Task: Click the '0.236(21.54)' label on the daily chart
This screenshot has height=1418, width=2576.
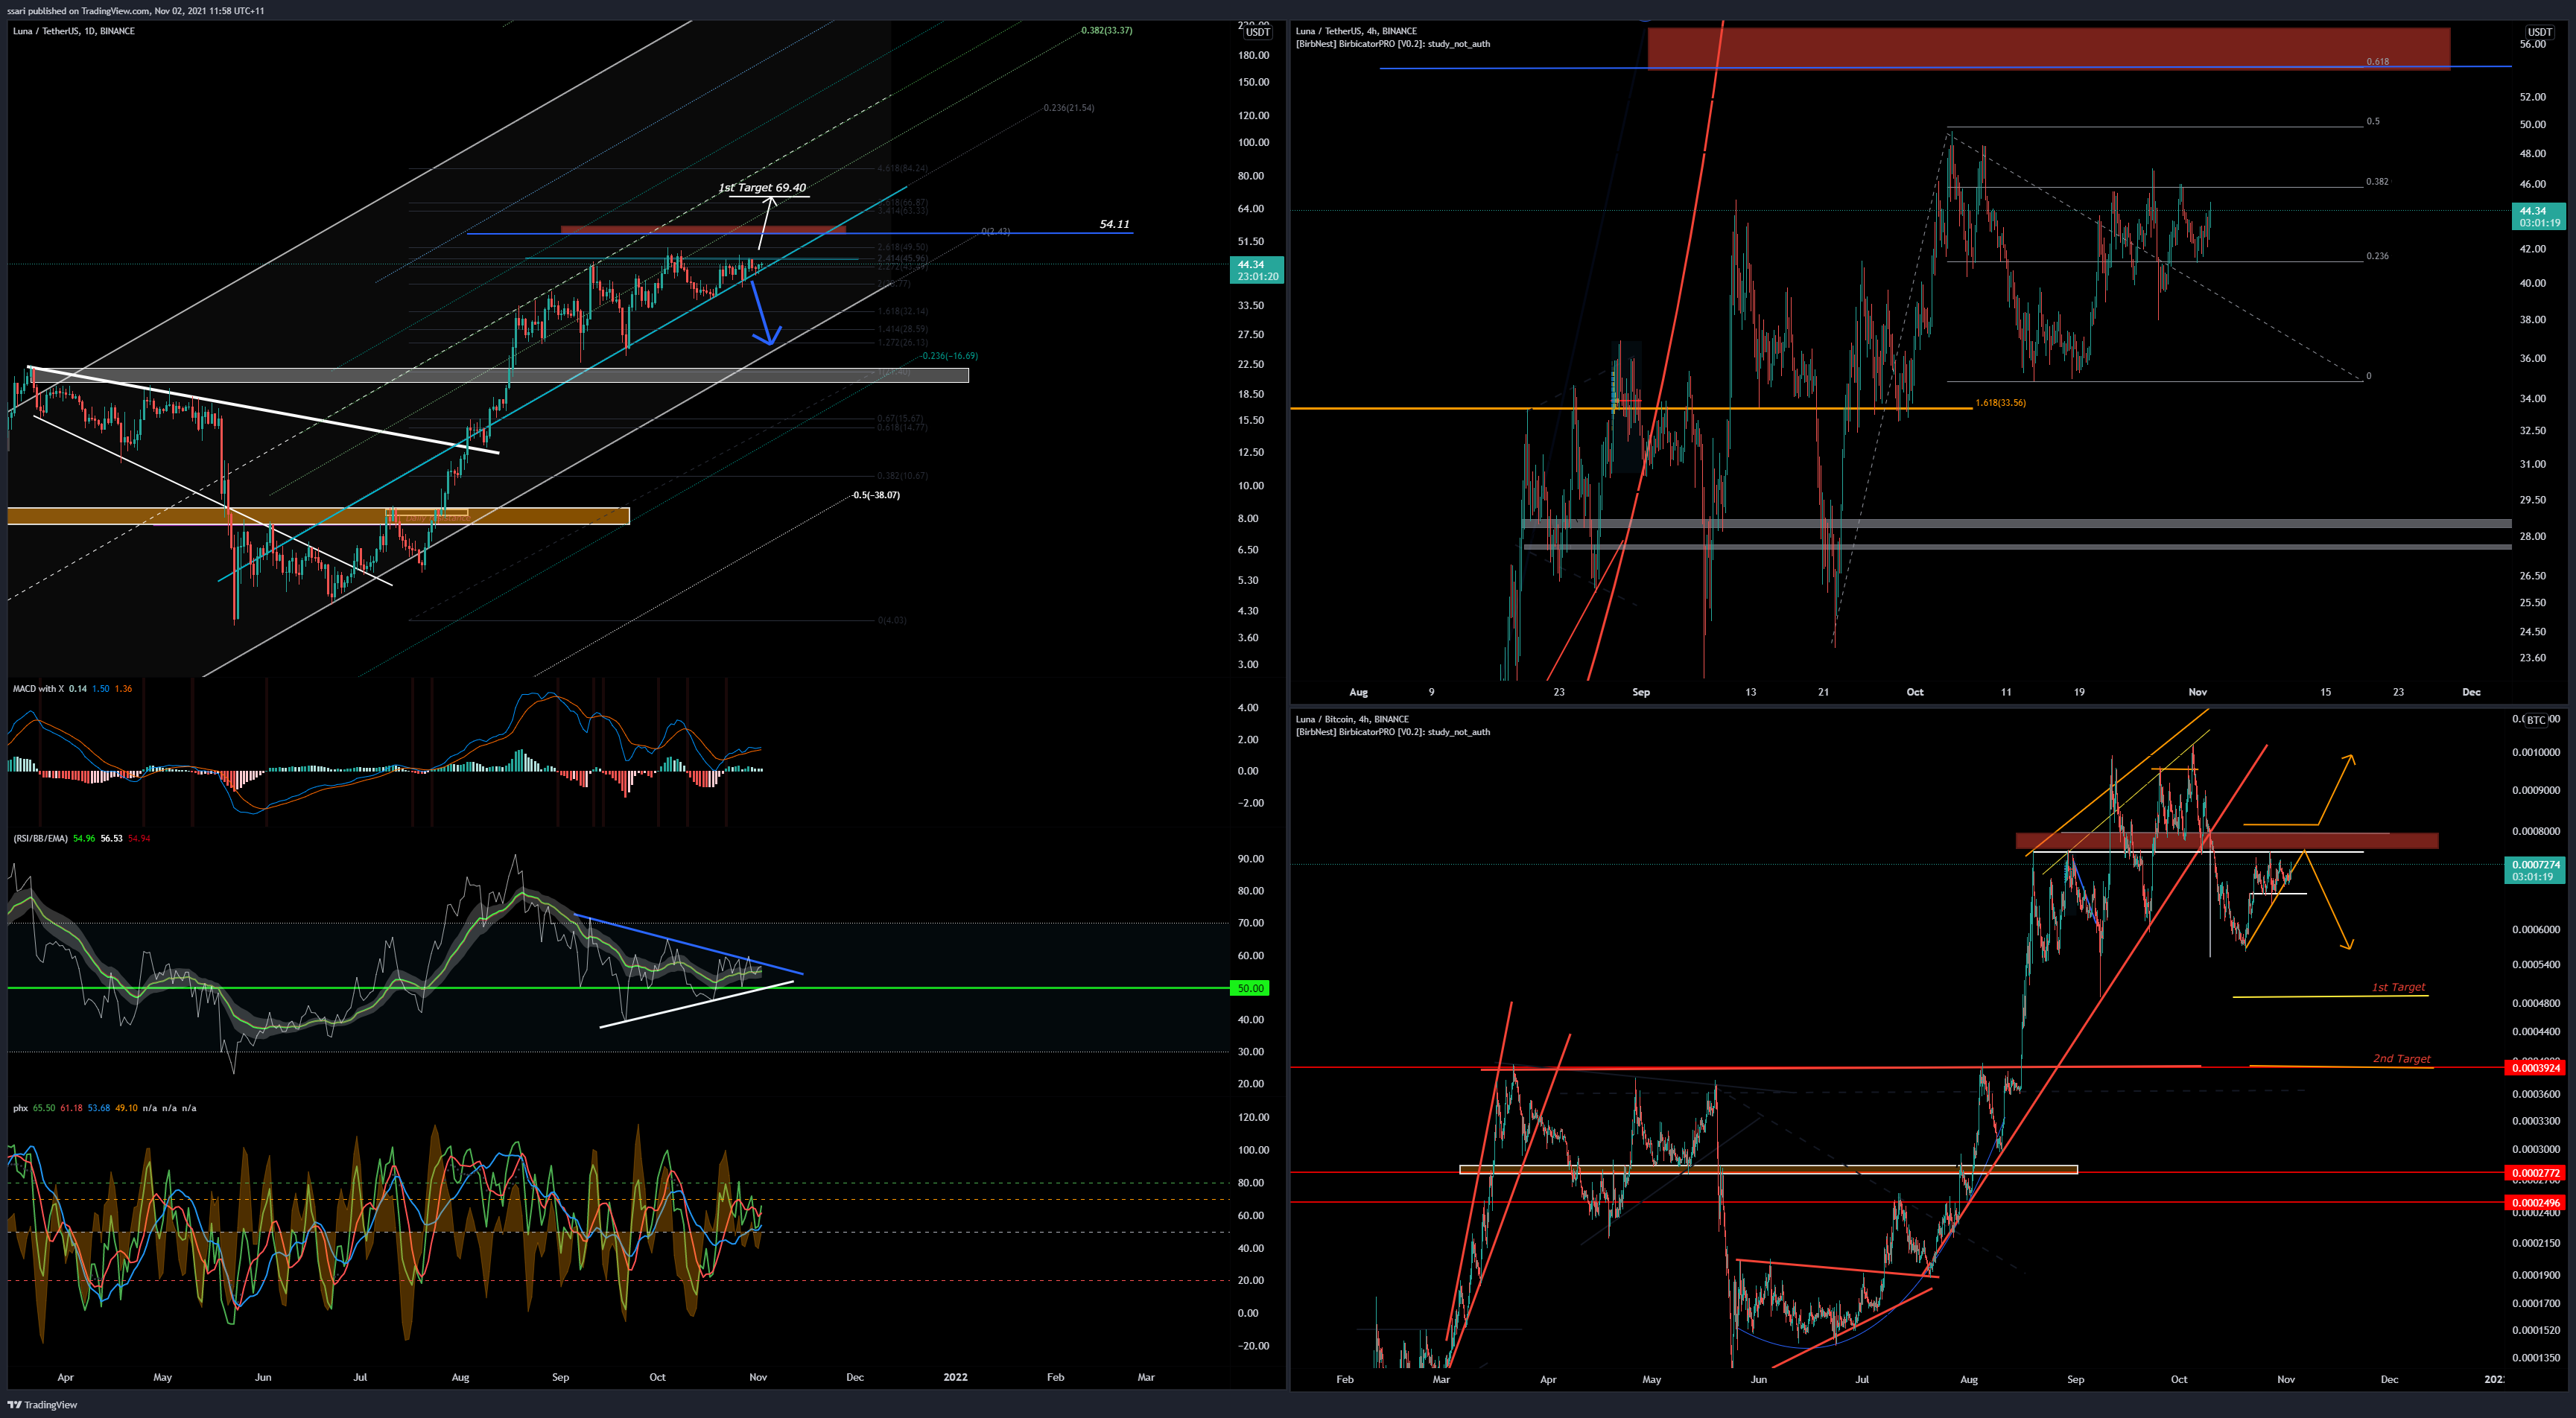Action: click(1068, 107)
